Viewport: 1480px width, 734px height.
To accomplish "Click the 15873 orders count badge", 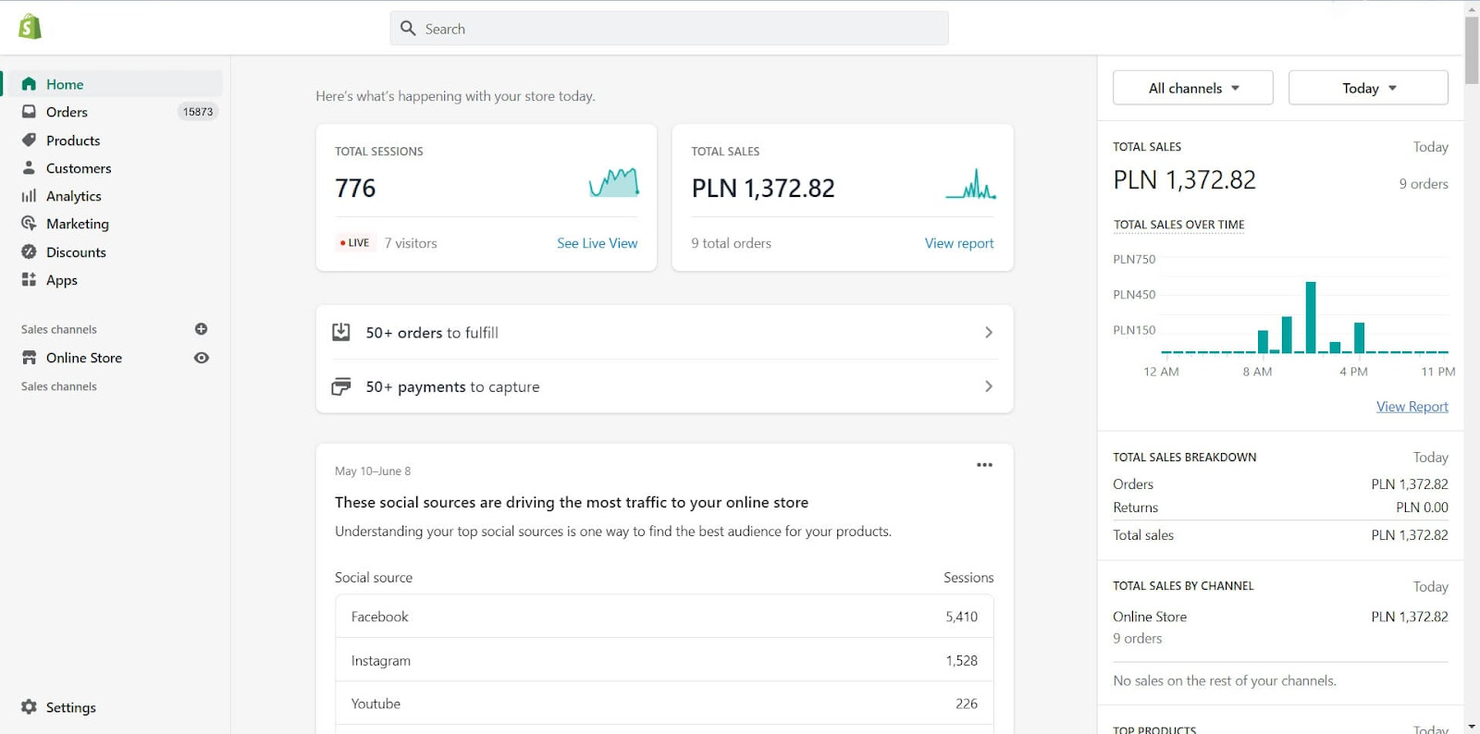I will pos(198,112).
